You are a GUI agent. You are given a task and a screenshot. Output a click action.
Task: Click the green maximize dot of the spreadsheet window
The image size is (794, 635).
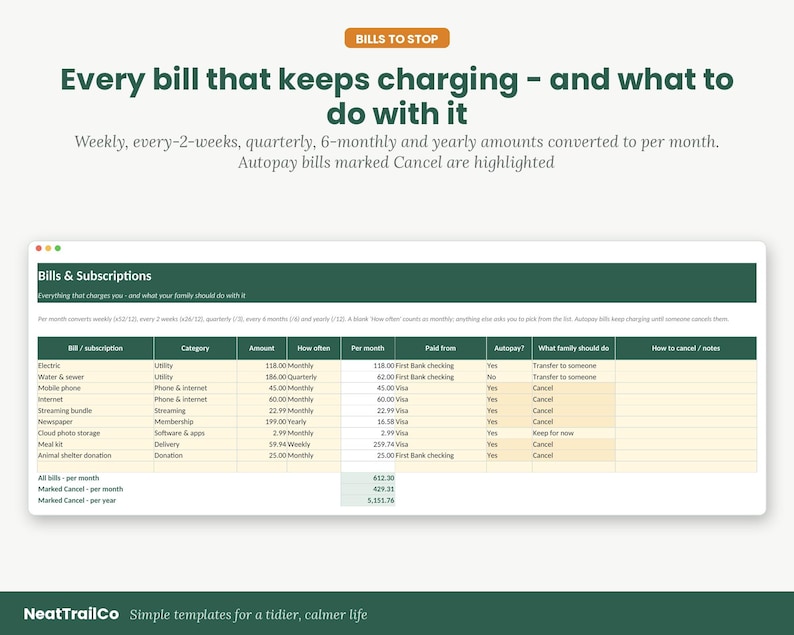[58, 248]
